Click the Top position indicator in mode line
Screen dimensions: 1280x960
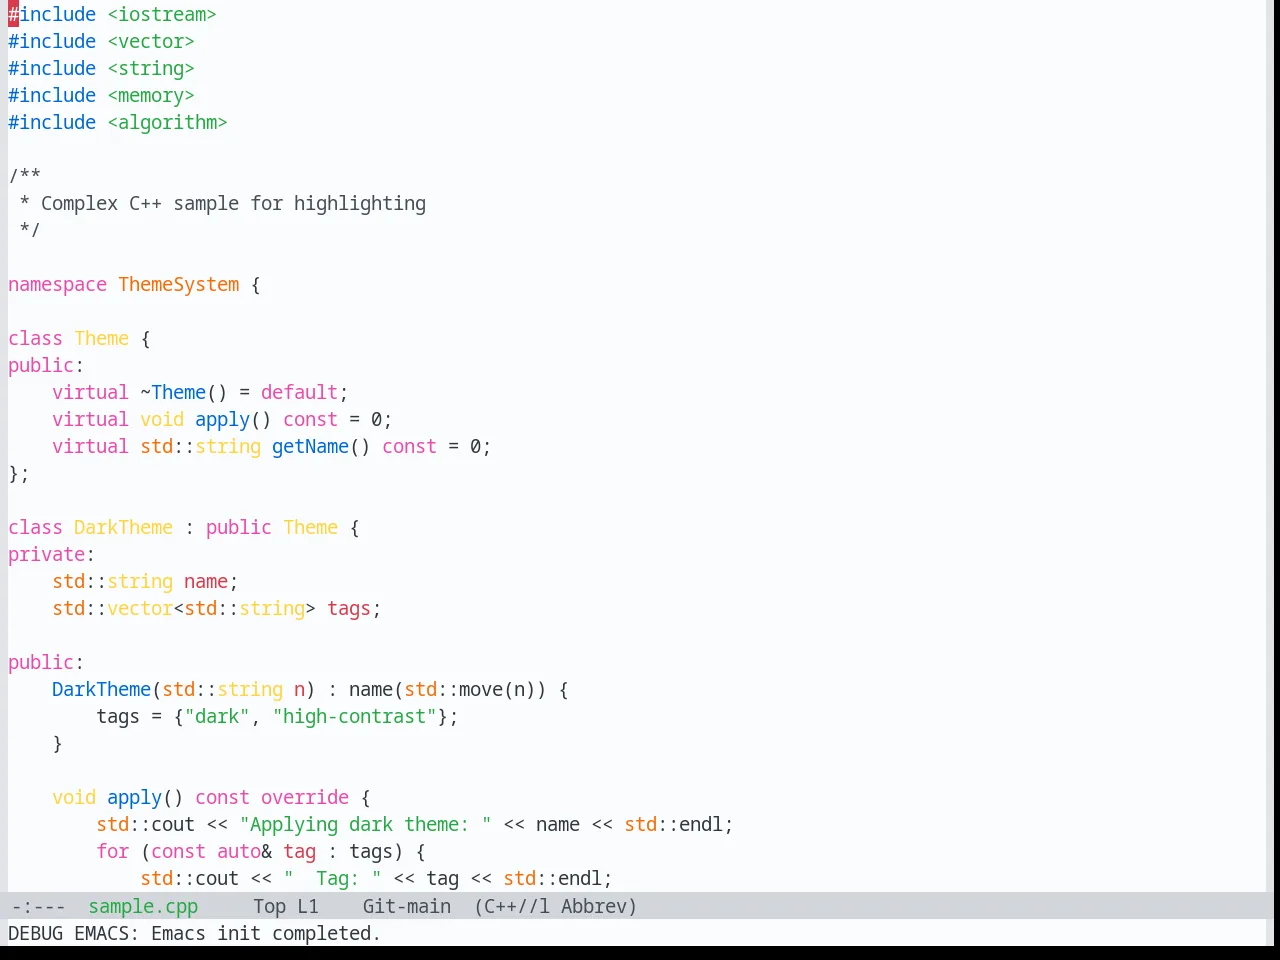coord(270,906)
